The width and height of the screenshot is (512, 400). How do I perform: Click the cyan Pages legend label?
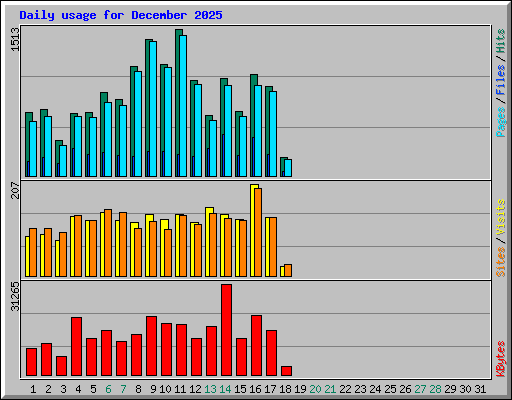pyautogui.click(x=501, y=122)
